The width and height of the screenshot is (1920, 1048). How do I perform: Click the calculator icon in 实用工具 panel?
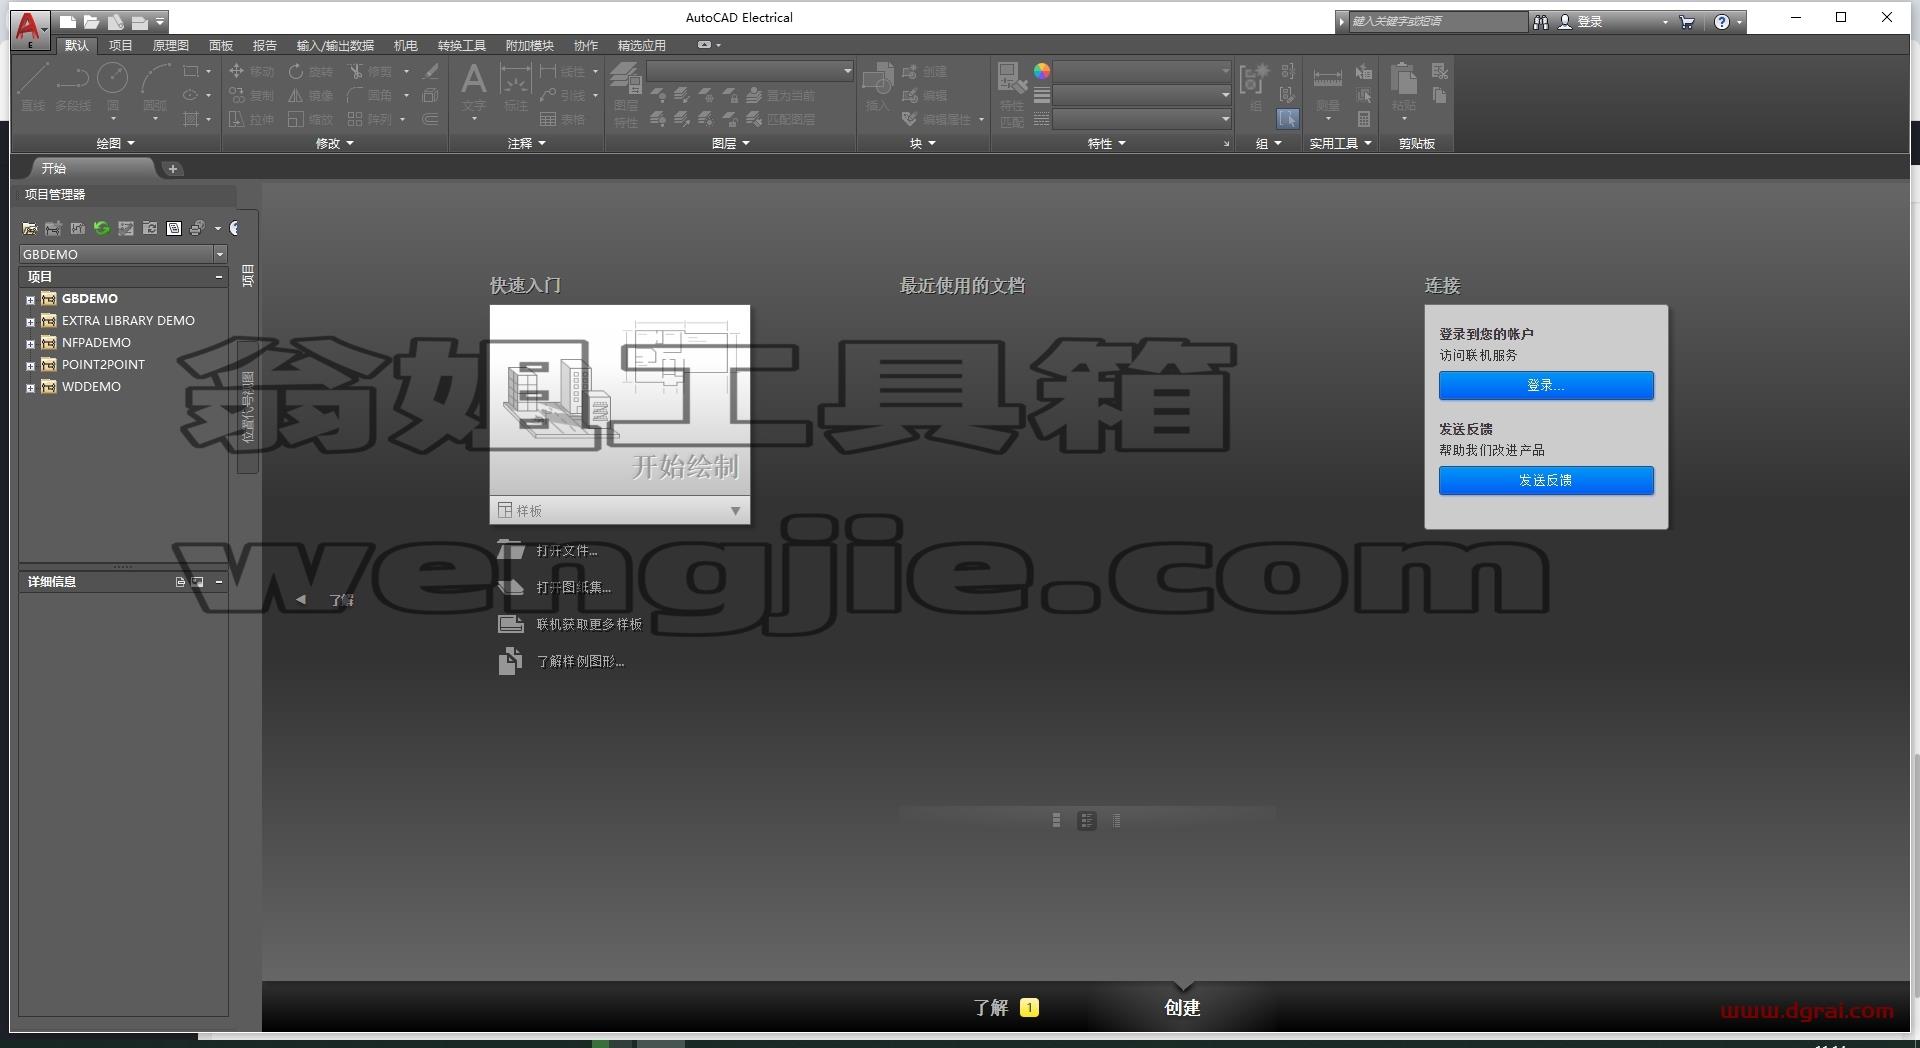(x=1363, y=119)
